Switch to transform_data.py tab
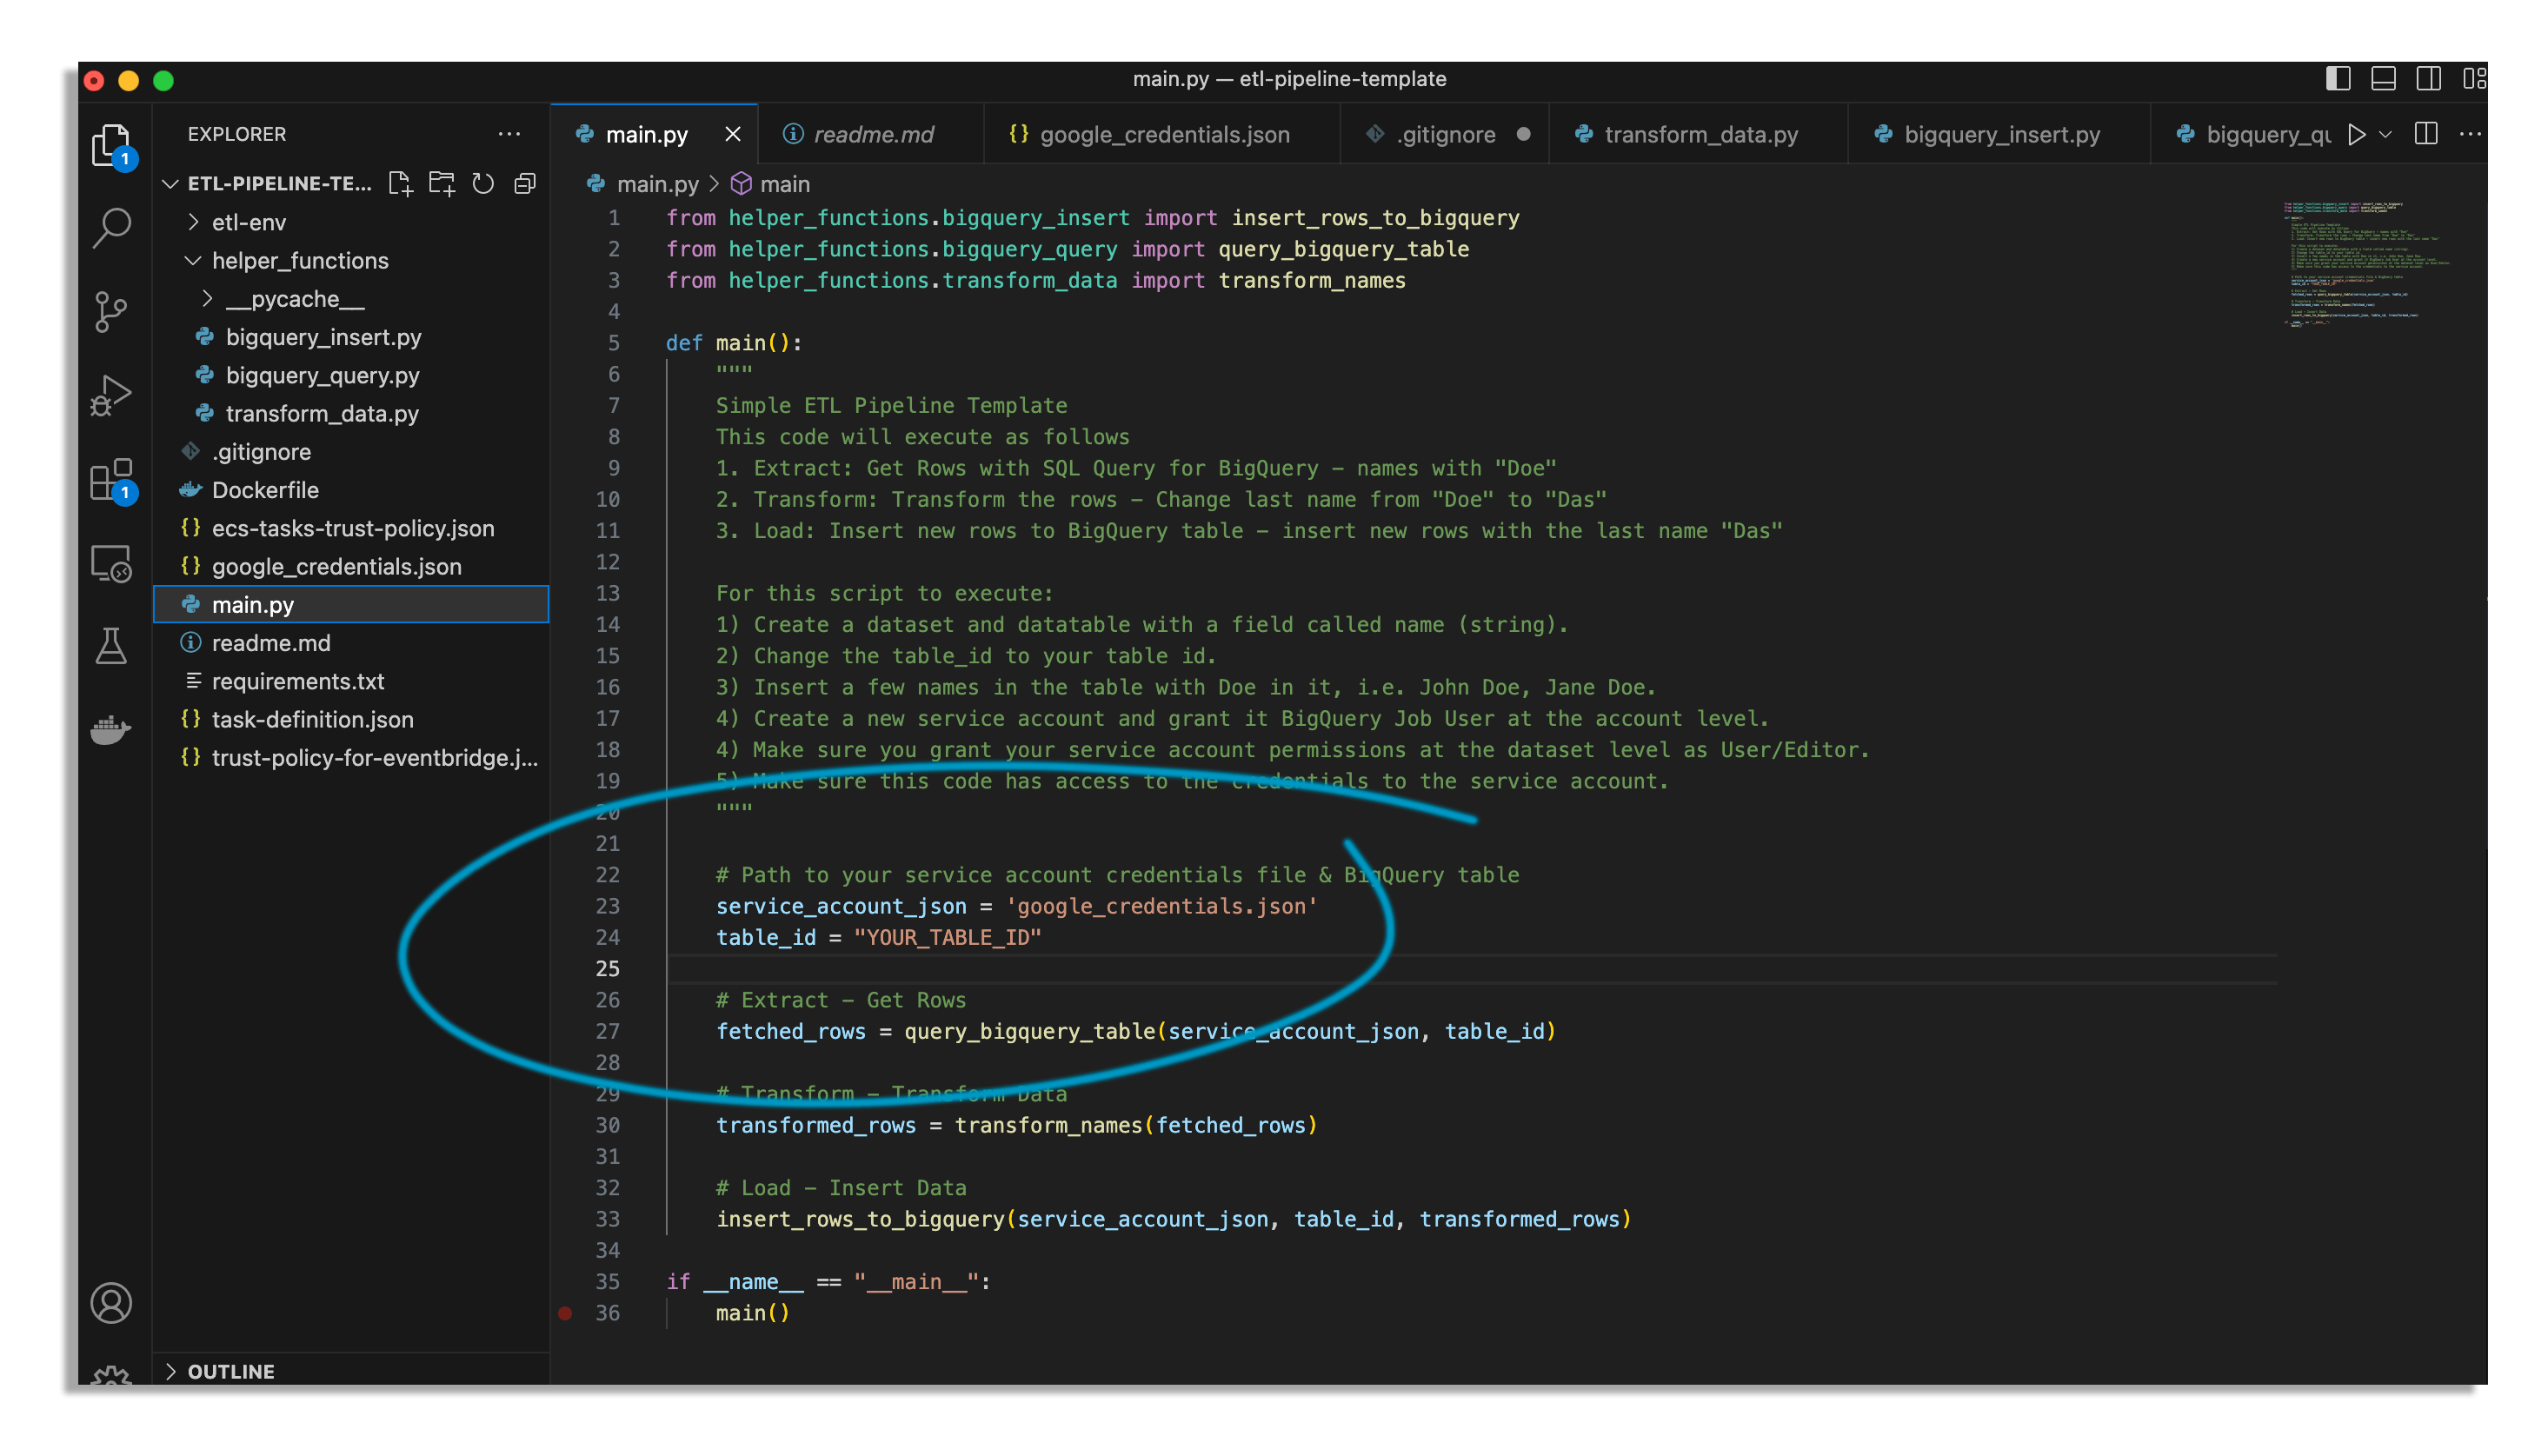 pyautogui.click(x=1700, y=134)
